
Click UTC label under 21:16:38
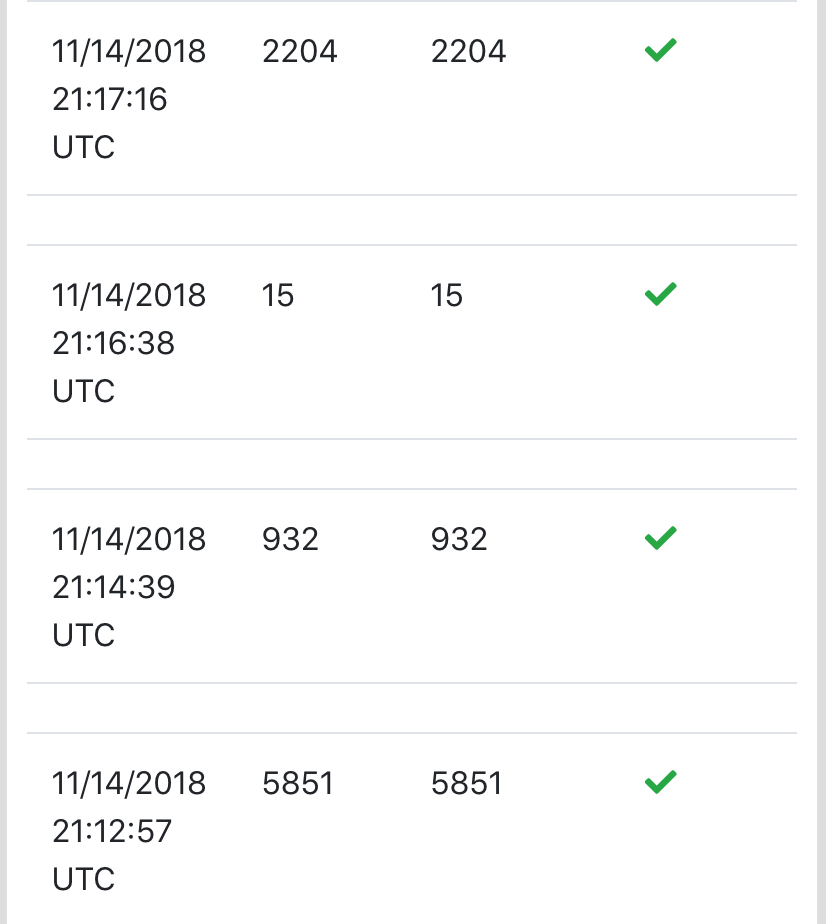[83, 391]
